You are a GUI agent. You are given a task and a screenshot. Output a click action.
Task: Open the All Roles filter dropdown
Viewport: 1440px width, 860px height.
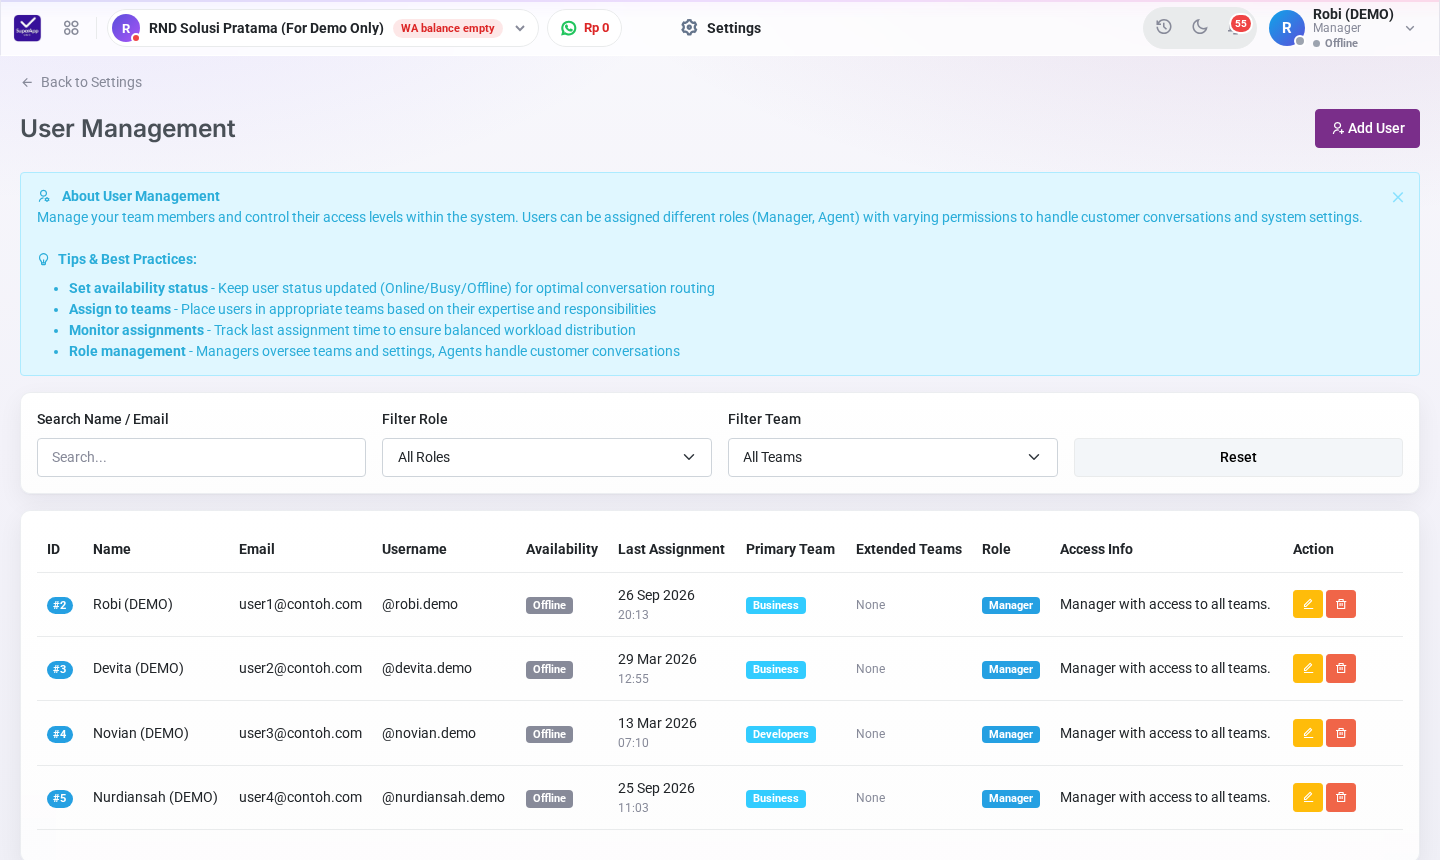pyautogui.click(x=547, y=457)
